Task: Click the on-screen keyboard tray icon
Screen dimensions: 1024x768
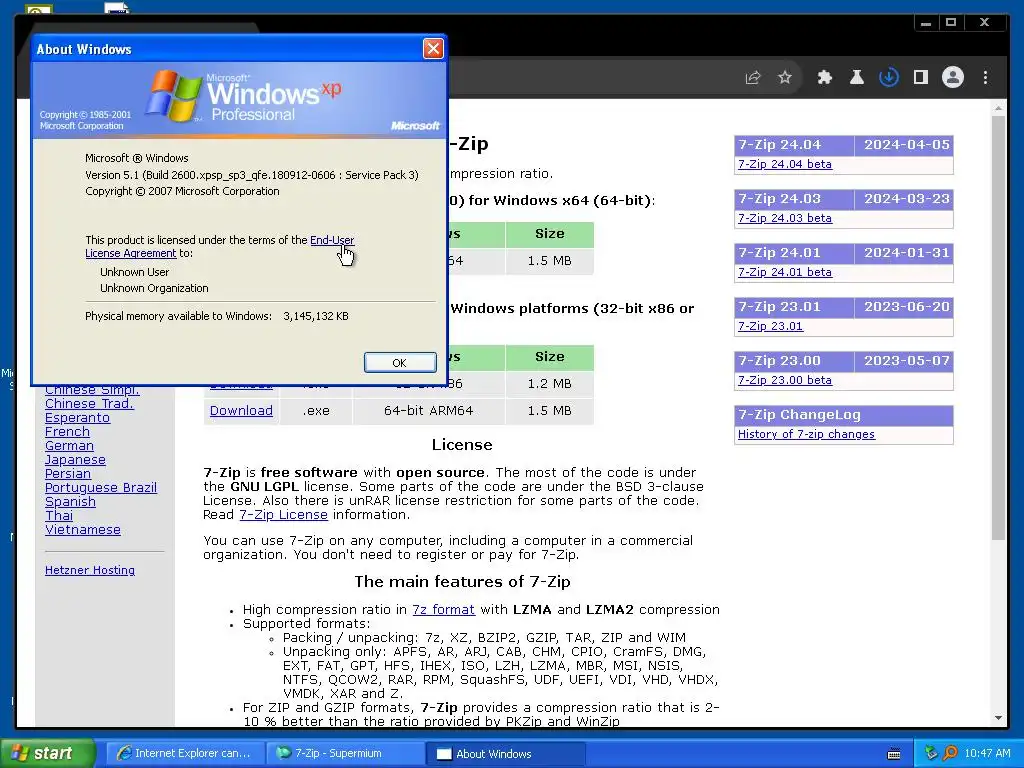Action: tap(894, 754)
